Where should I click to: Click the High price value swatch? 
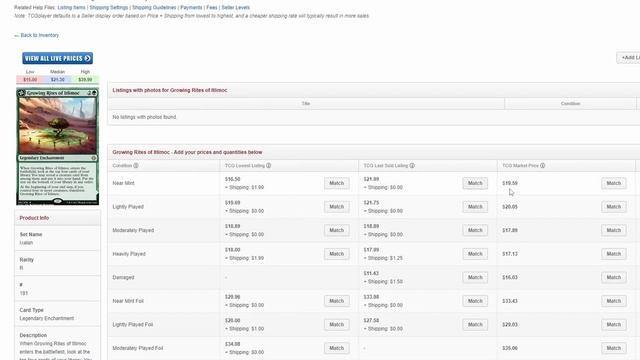85,80
